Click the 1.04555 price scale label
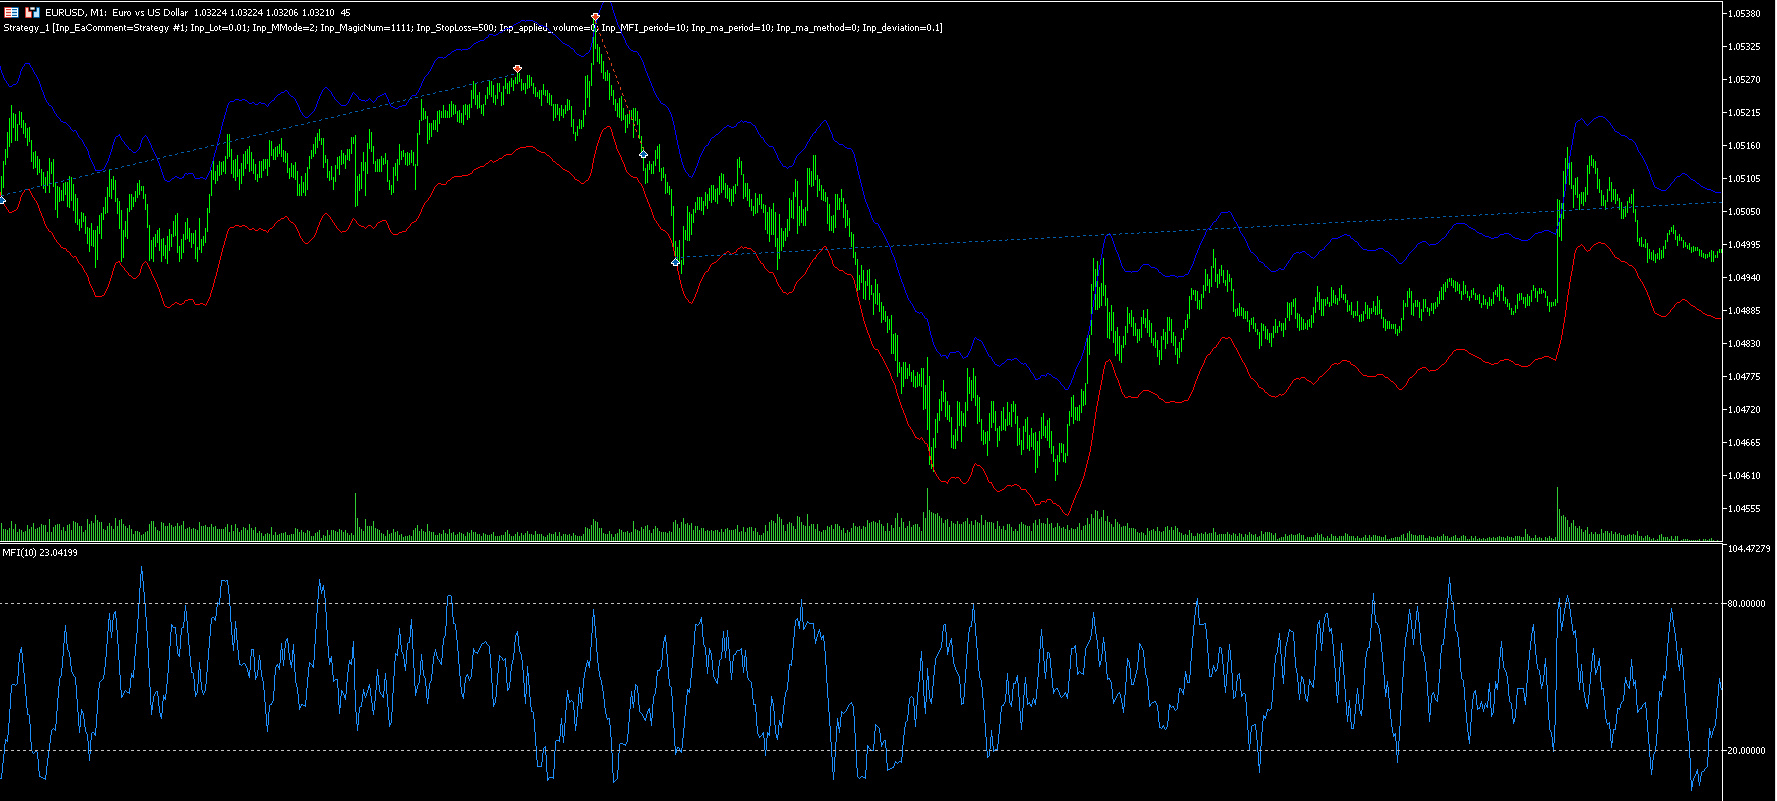1777x801 pixels. pos(1744,509)
